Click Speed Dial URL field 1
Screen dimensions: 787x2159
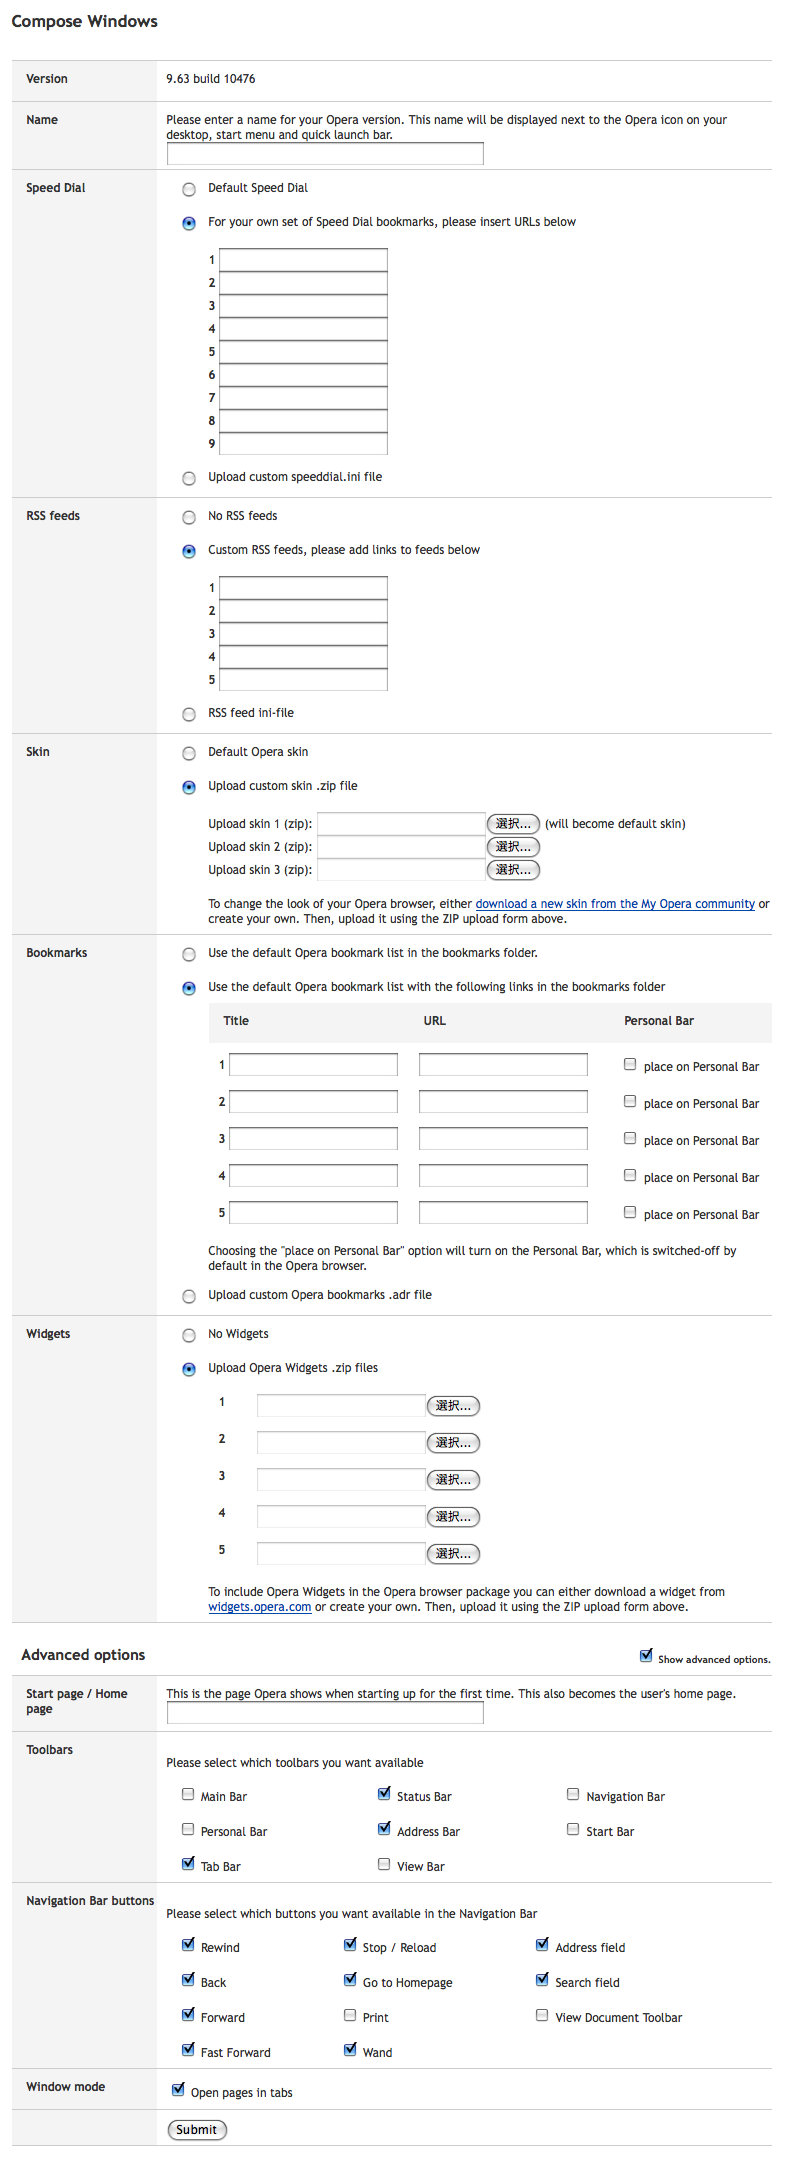303,260
